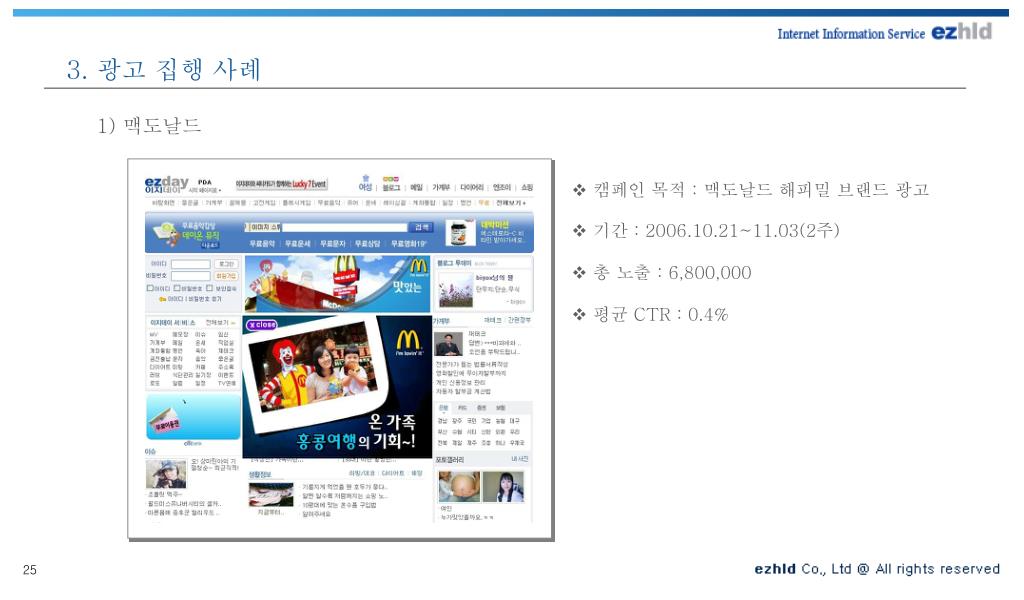Open the 쇼핑 menu item
1024x600 pixels.
pos(527,187)
